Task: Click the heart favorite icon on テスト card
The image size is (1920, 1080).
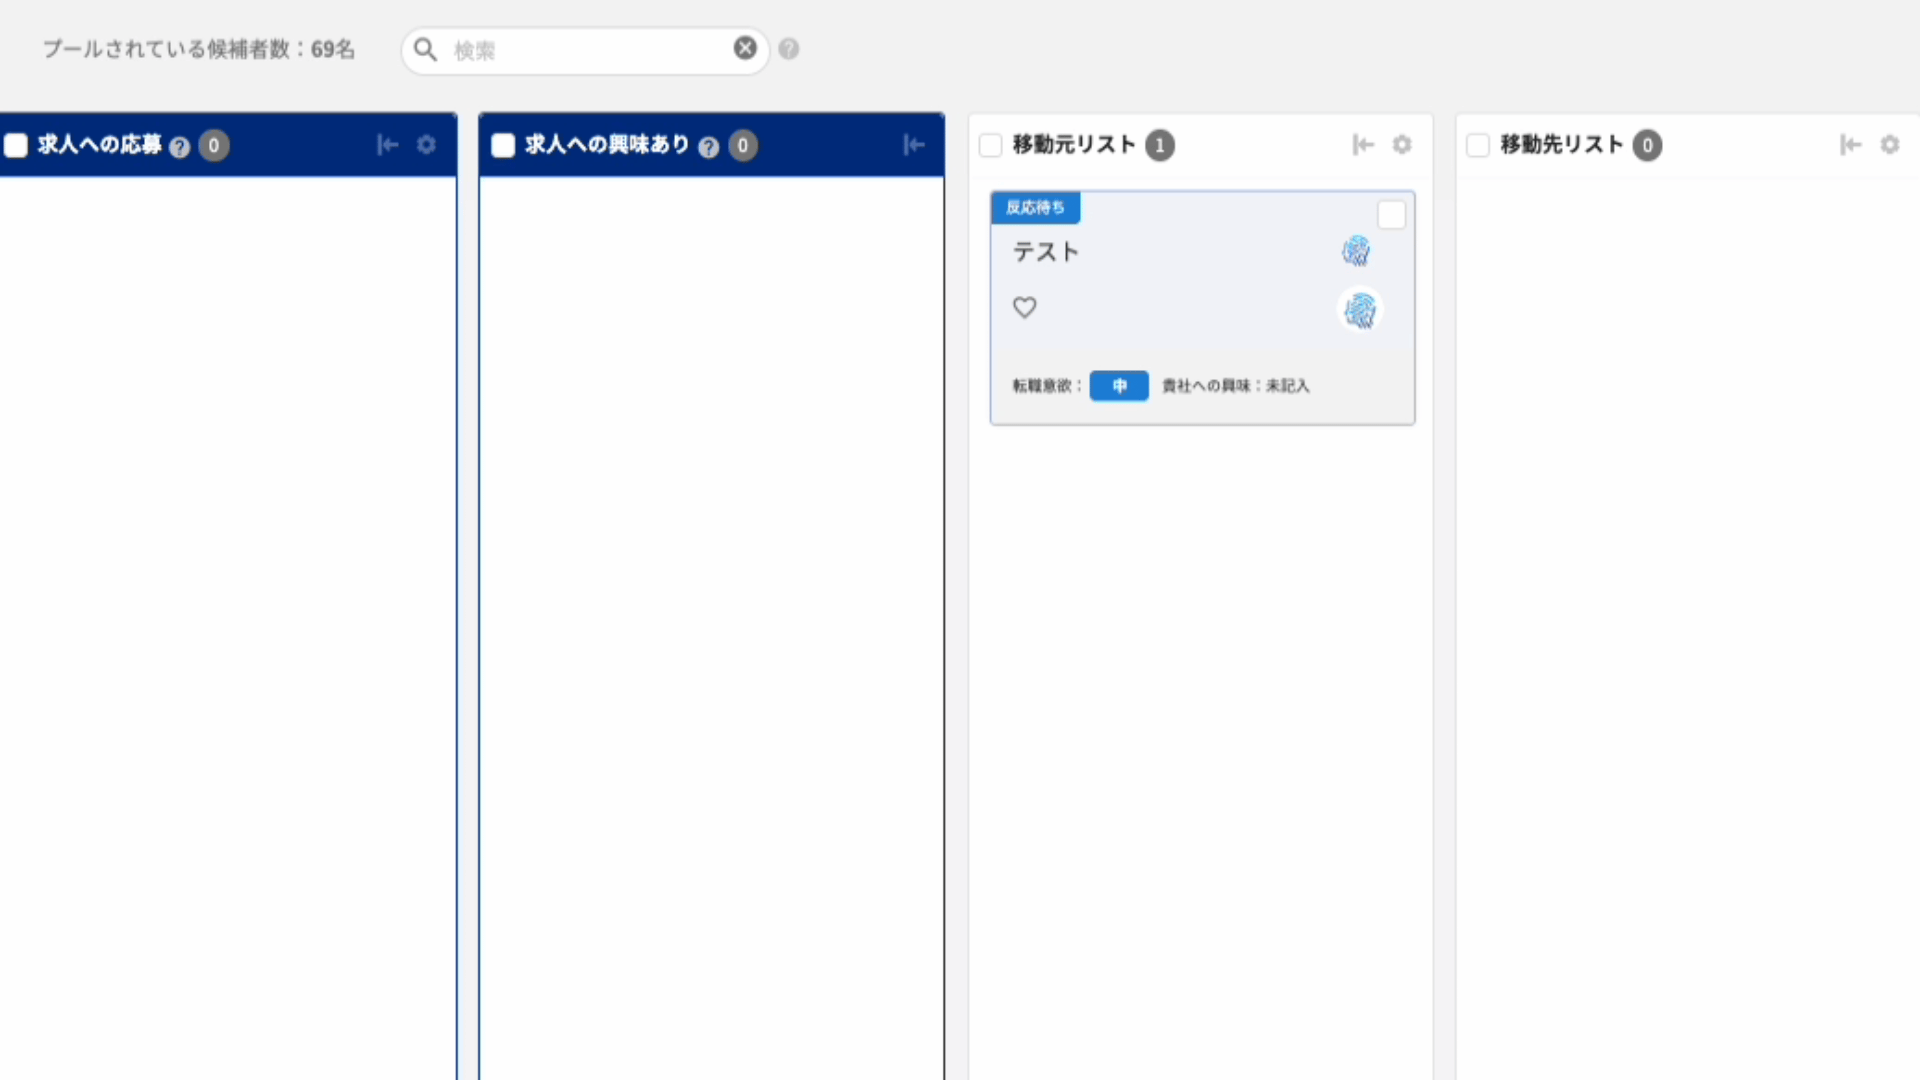Action: [1025, 307]
